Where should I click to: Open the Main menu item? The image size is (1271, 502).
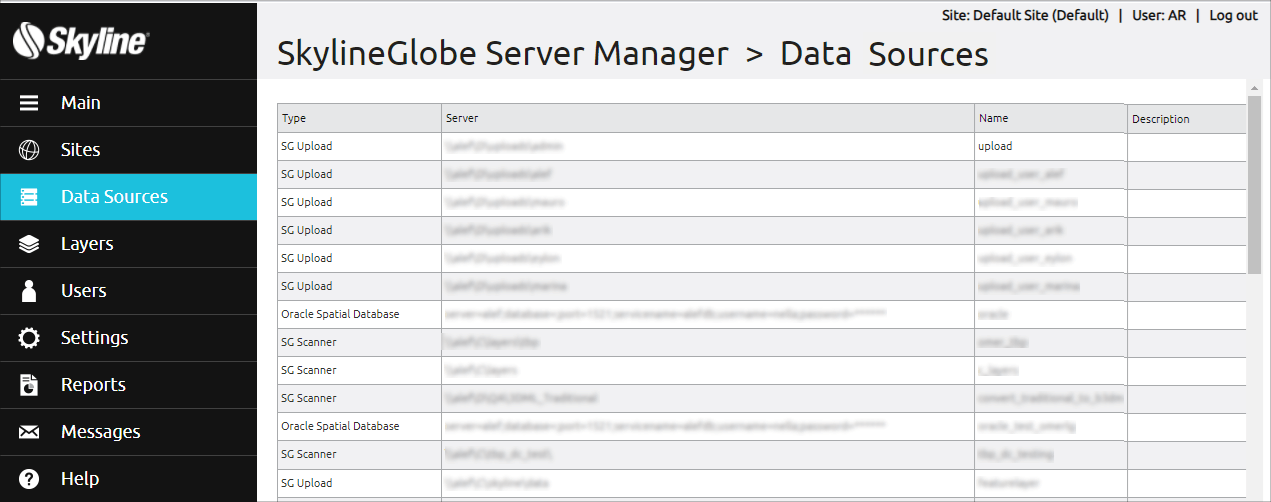[x=128, y=103]
